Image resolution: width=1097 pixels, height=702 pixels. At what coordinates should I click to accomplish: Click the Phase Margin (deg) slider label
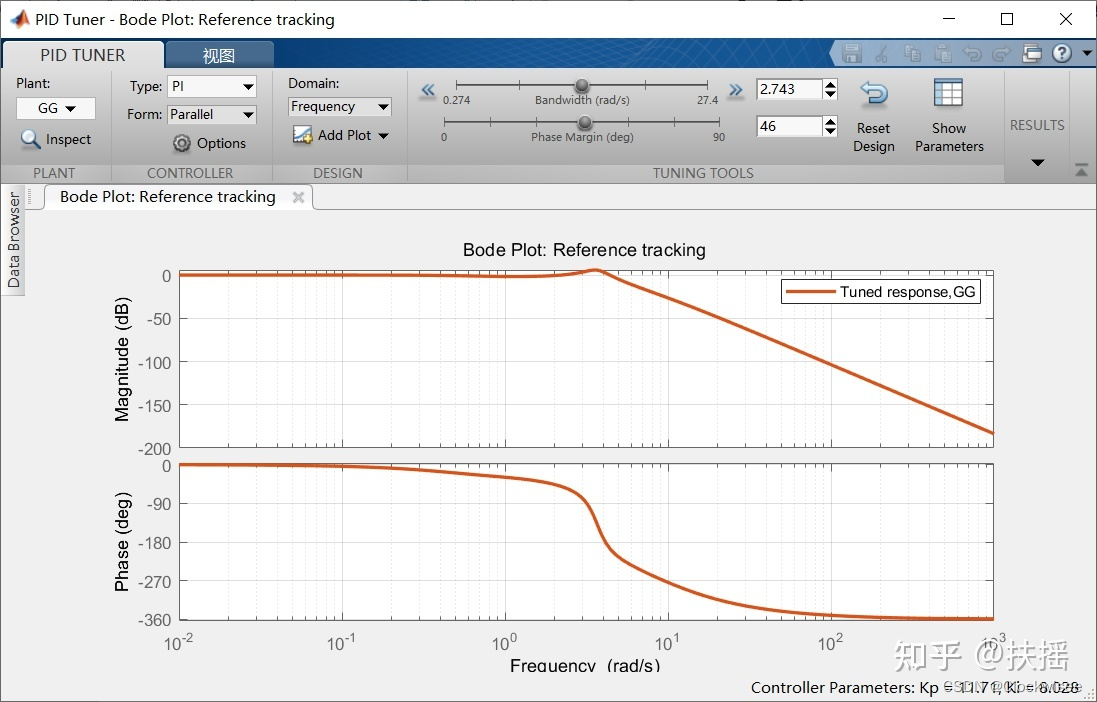pyautogui.click(x=582, y=137)
